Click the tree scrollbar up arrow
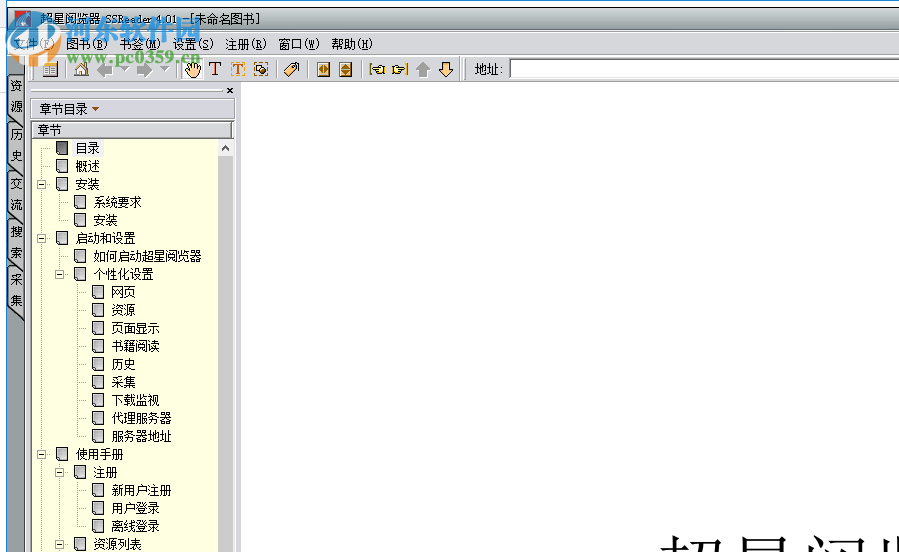Viewport: 899px width, 552px height. click(225, 148)
